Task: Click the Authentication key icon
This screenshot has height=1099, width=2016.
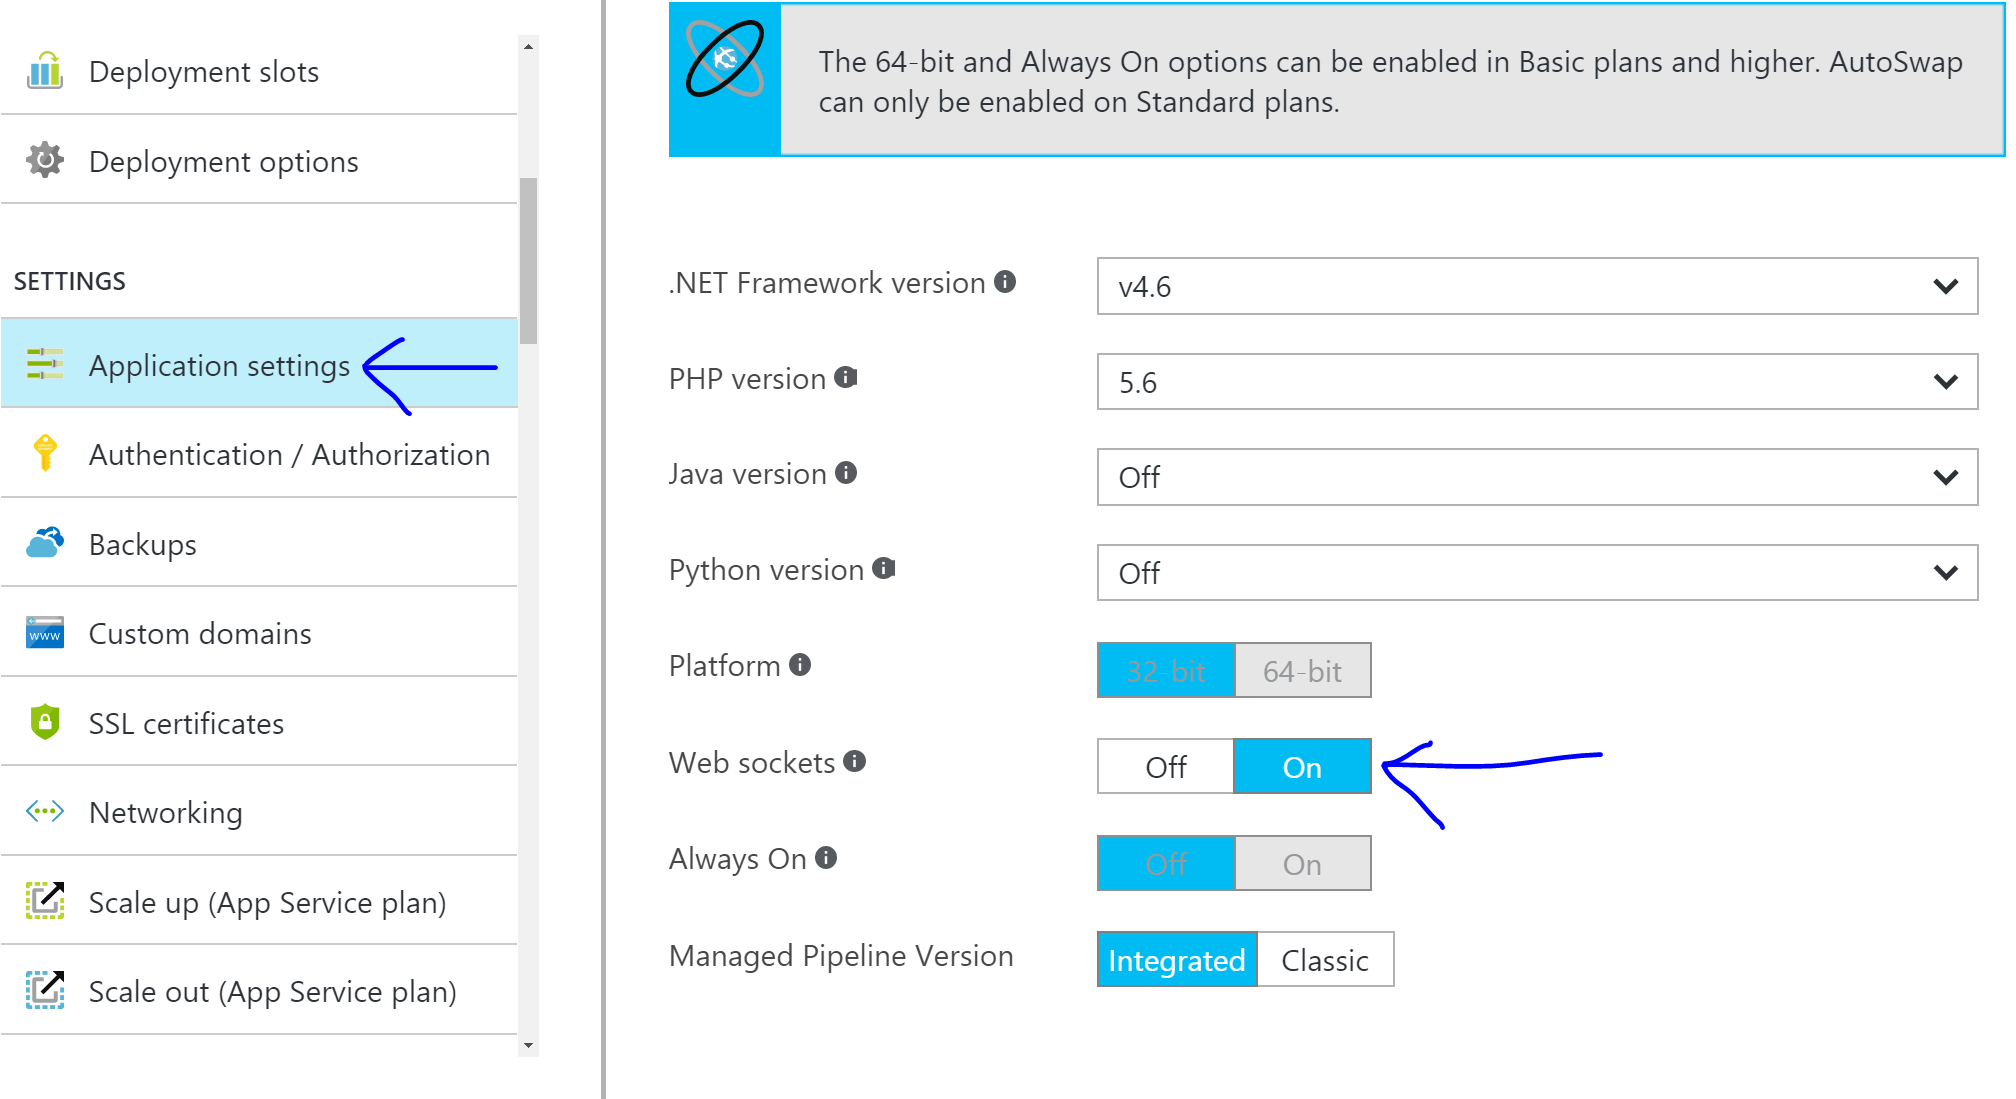Action: coord(45,453)
